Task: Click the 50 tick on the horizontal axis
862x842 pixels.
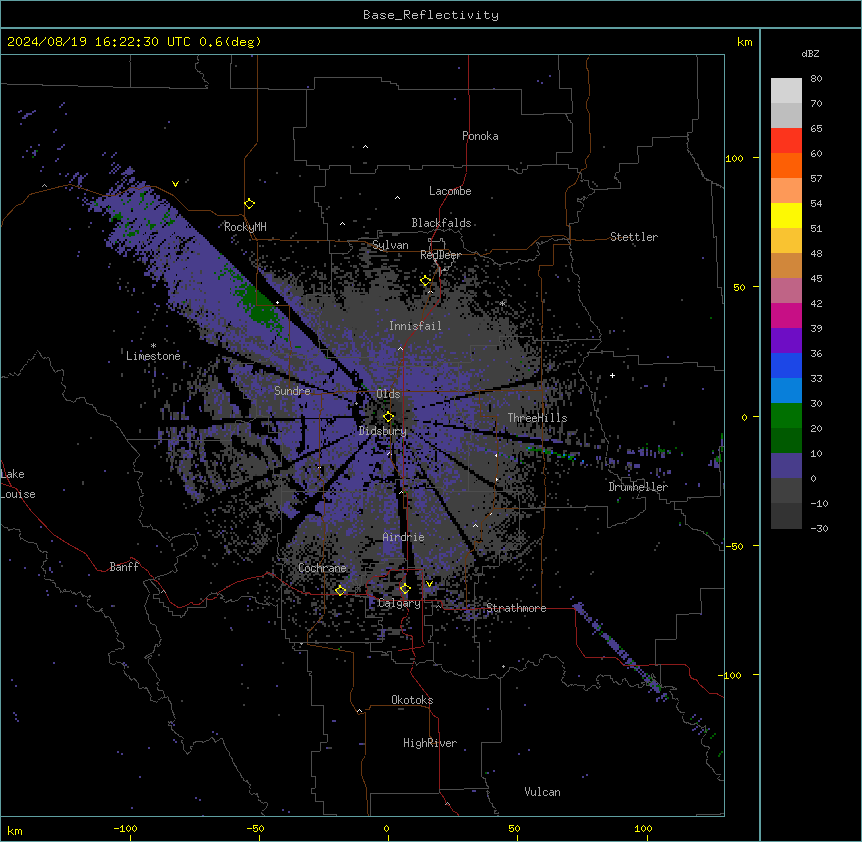Action: (515, 828)
